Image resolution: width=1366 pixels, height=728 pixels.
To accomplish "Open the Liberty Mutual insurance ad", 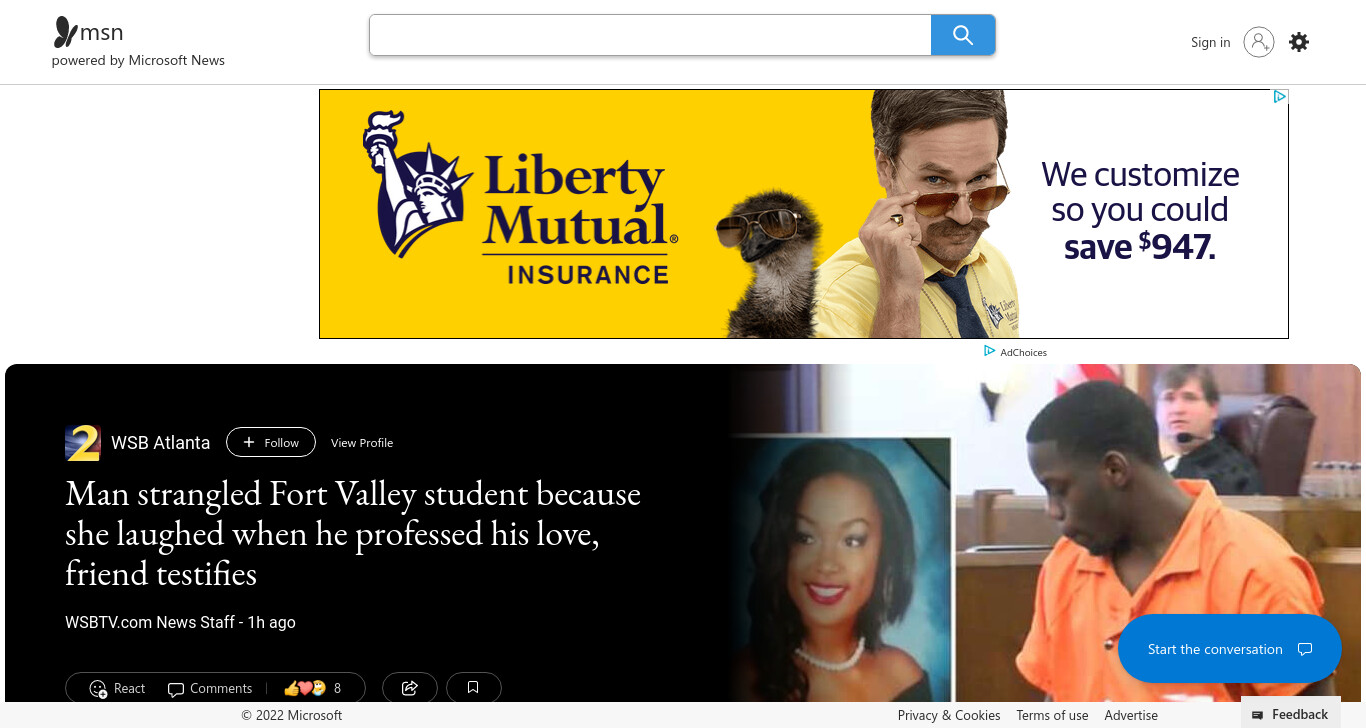I will tap(804, 214).
